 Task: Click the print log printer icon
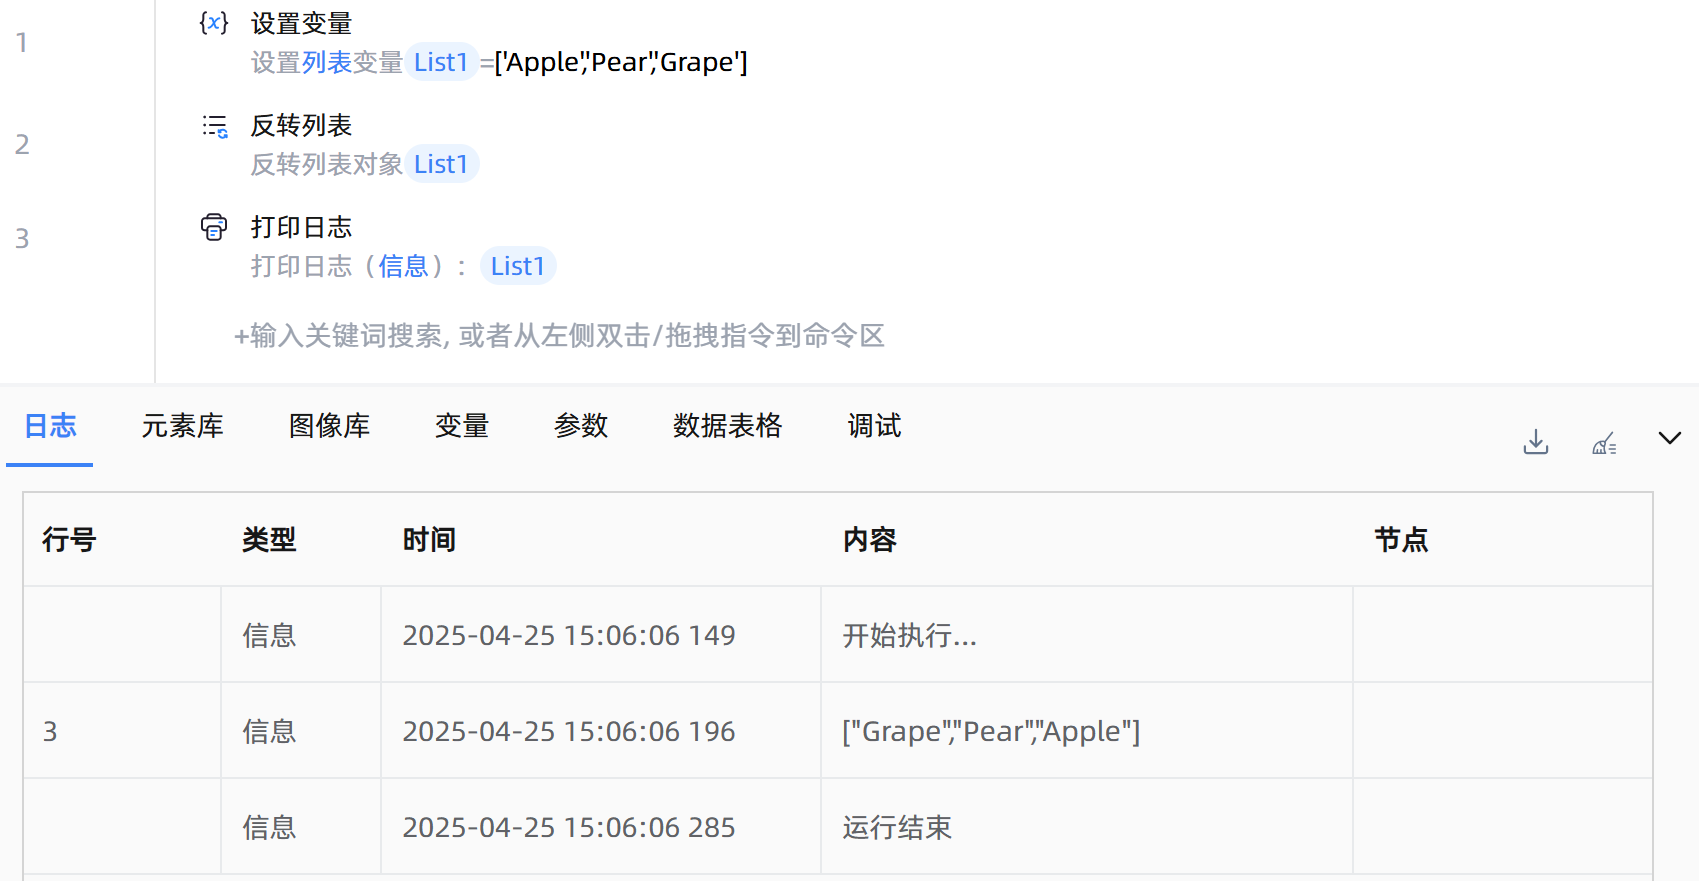(x=214, y=227)
